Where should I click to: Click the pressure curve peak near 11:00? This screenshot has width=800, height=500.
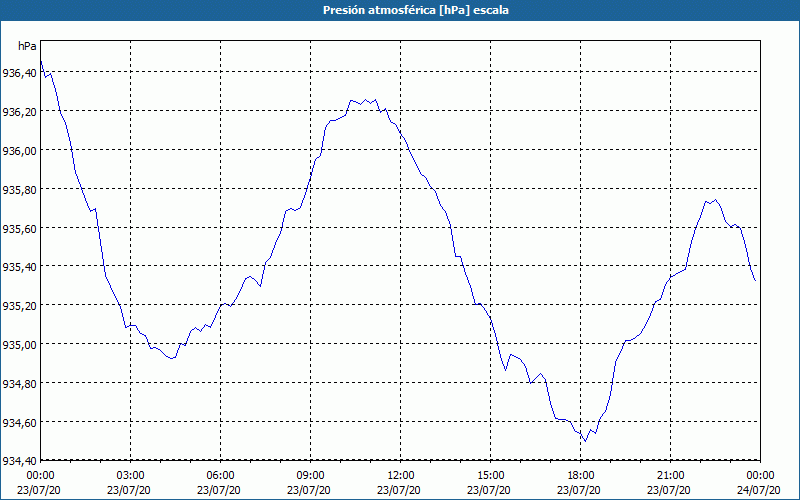[365, 100]
